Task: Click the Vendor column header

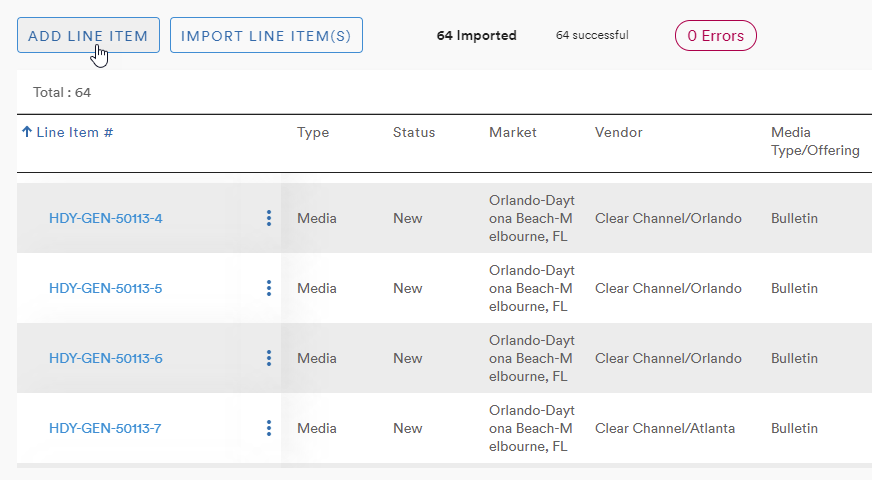Action: click(x=618, y=132)
